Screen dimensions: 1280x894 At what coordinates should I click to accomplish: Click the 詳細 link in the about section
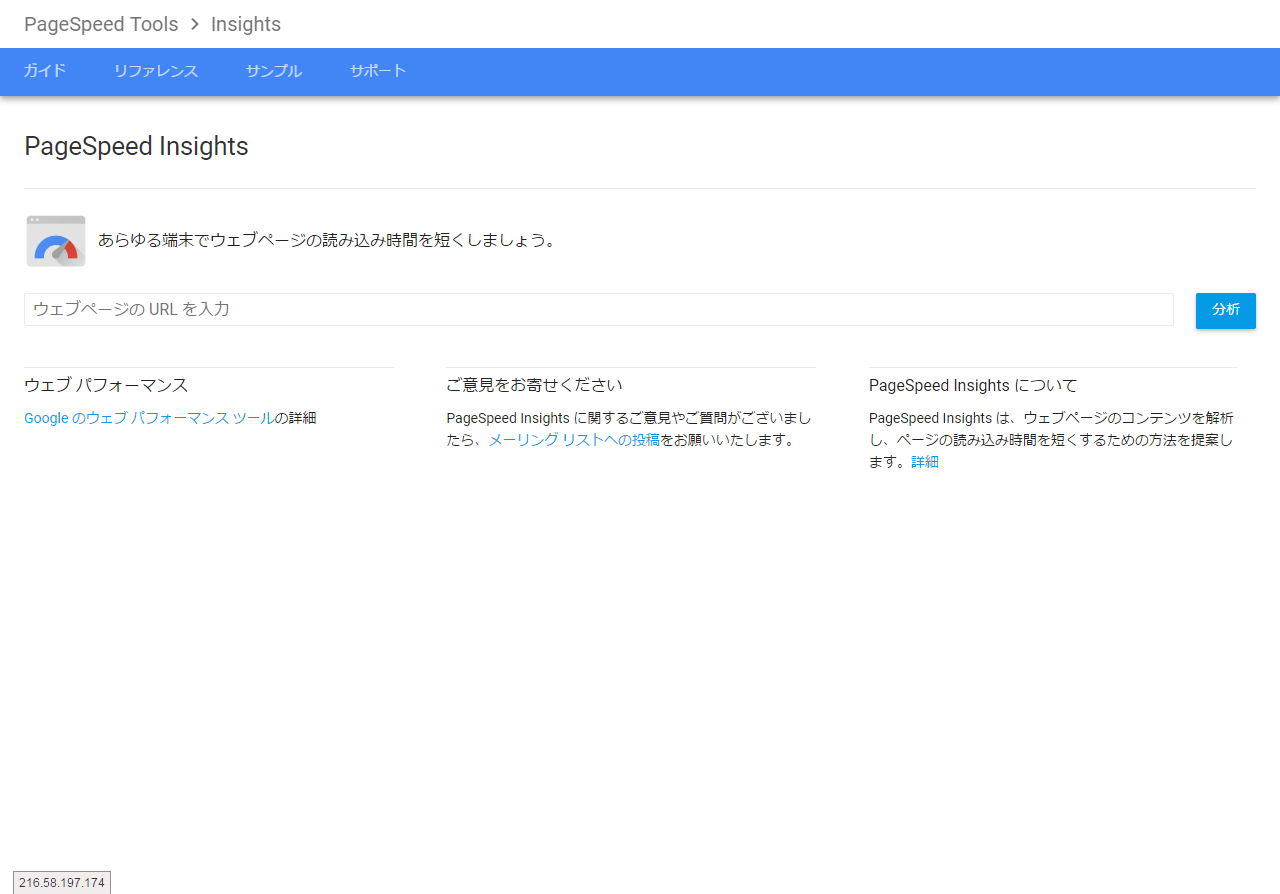[925, 462]
